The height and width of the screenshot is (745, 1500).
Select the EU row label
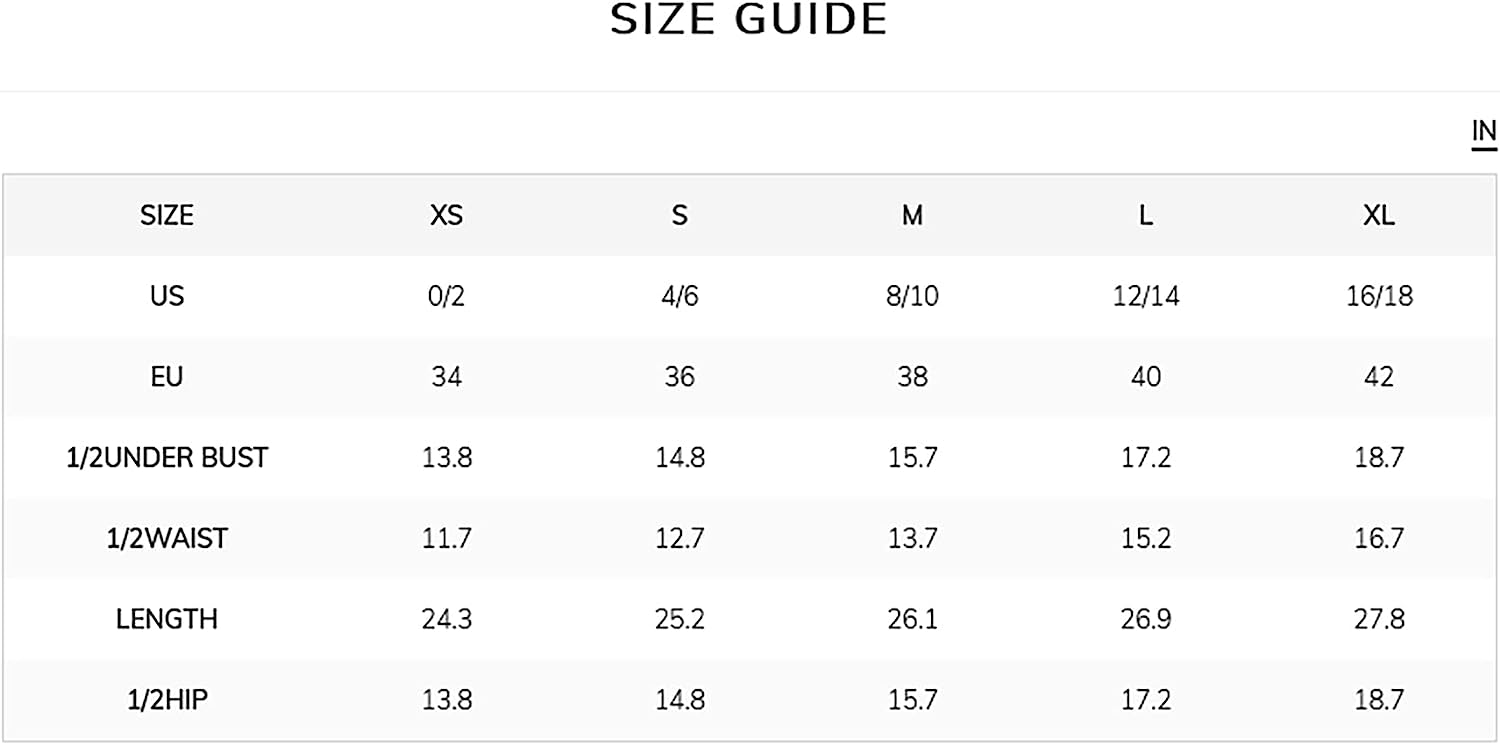(167, 377)
